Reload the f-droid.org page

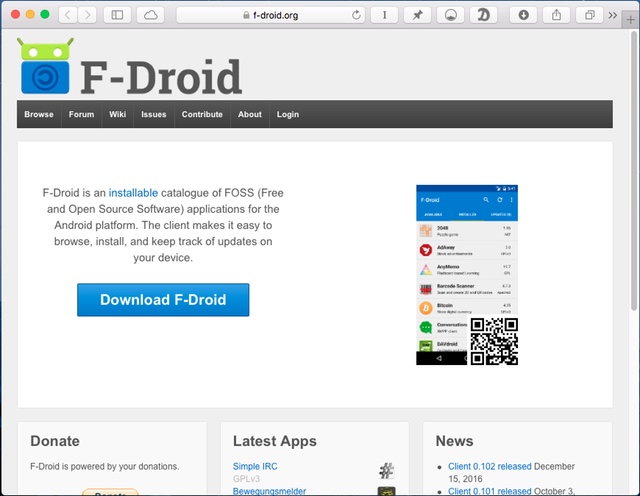click(356, 15)
